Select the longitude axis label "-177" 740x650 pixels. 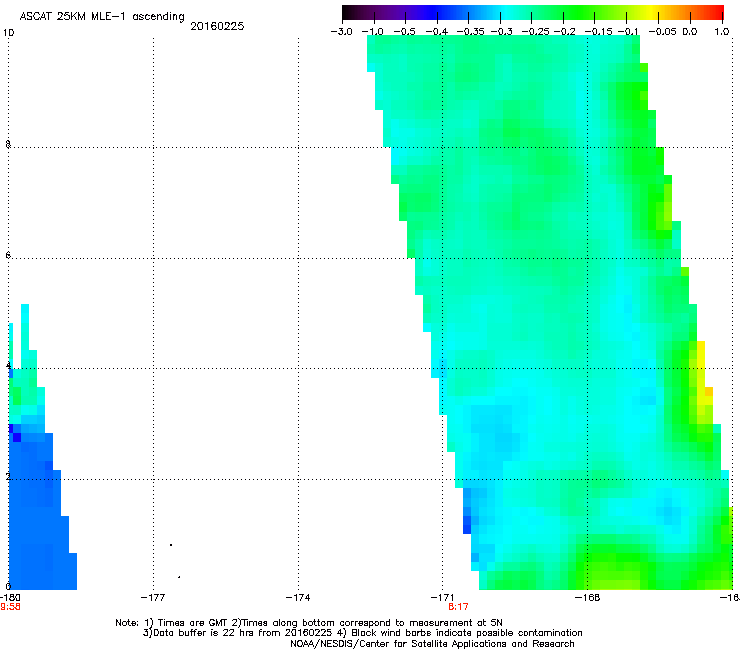153,598
